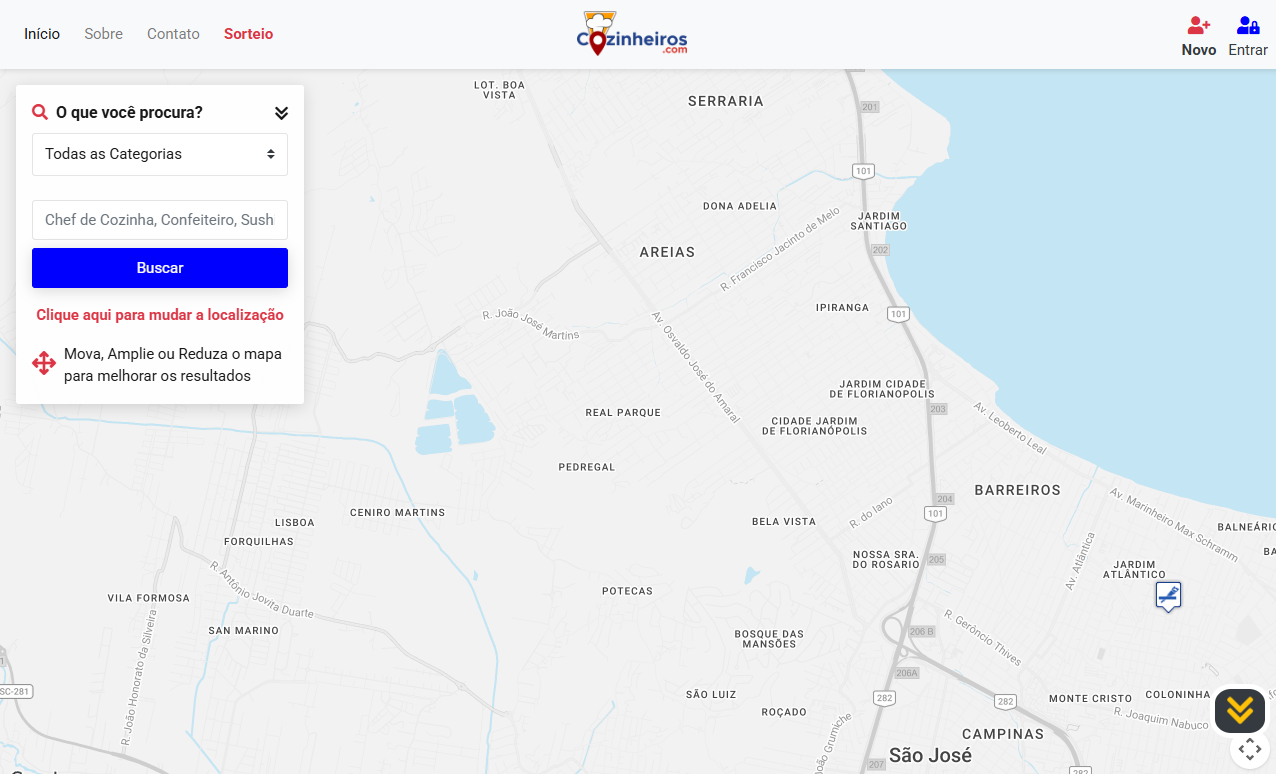Click the São José city label
This screenshot has height=774, width=1276.
[x=930, y=755]
